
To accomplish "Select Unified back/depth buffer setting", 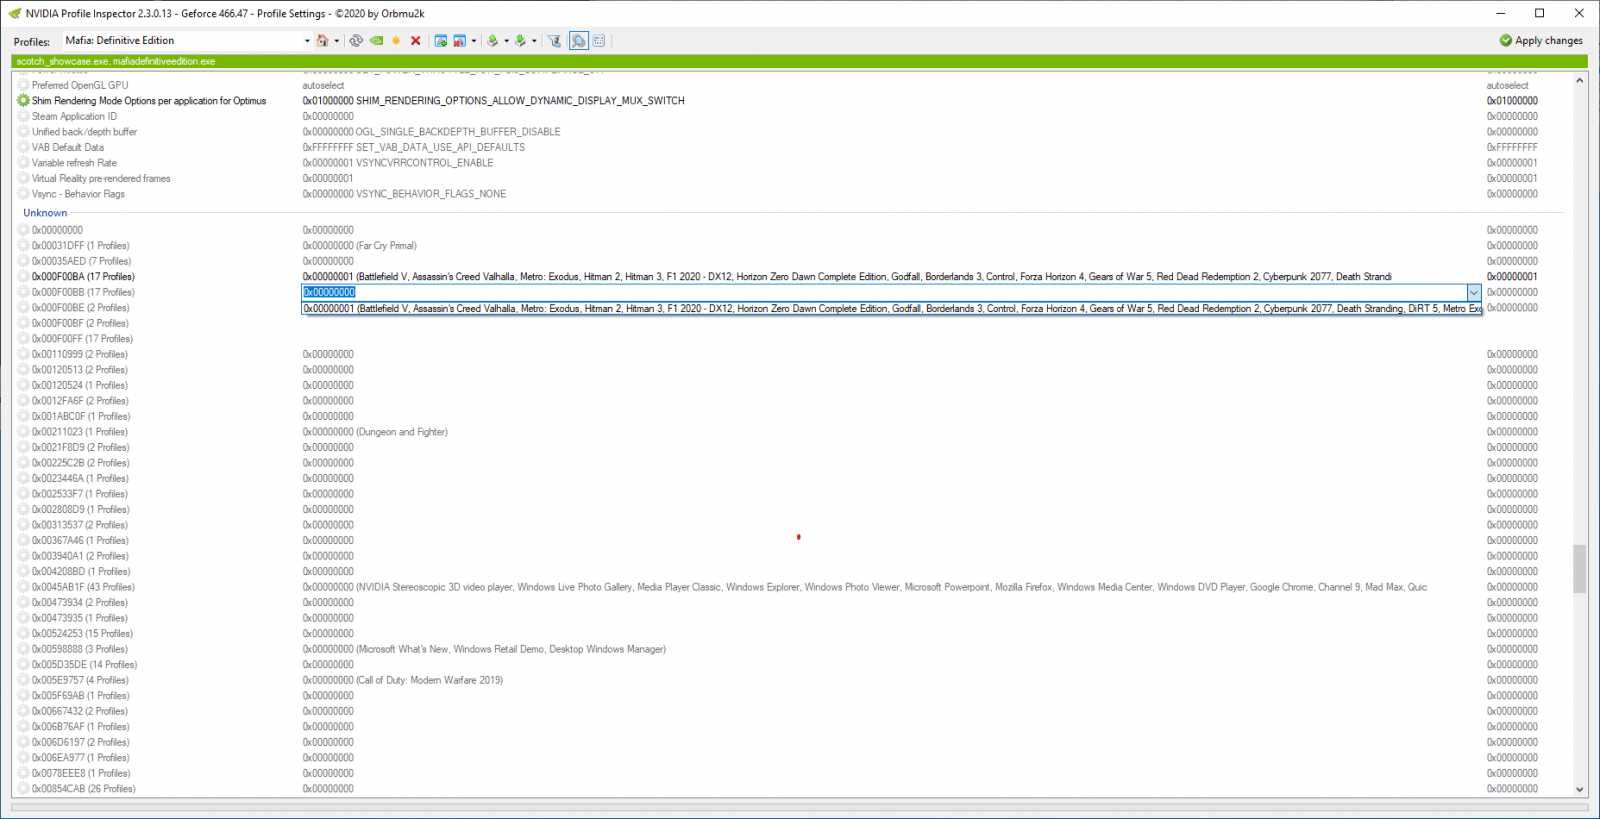I will pos(84,132).
